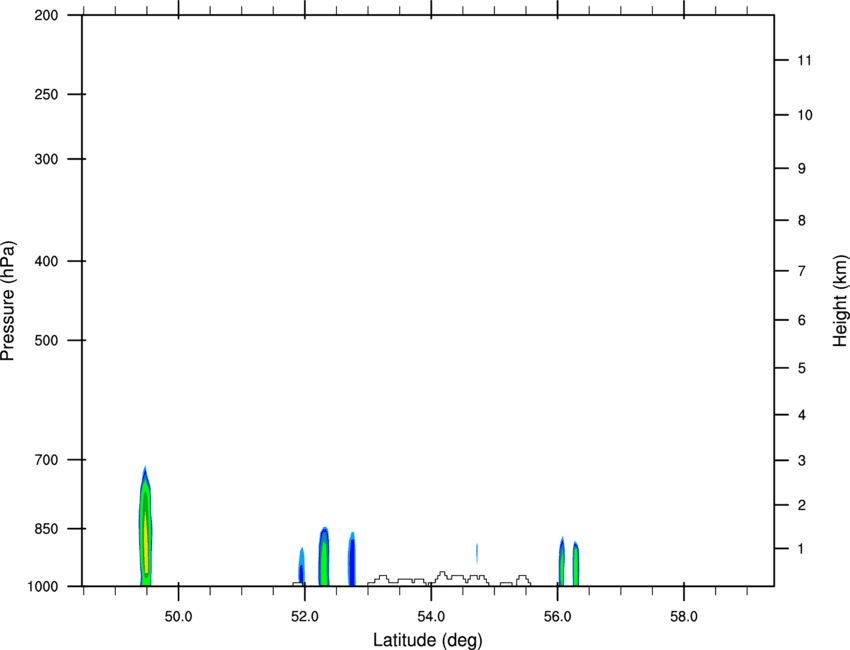Click the 4 km height label

click(801, 415)
